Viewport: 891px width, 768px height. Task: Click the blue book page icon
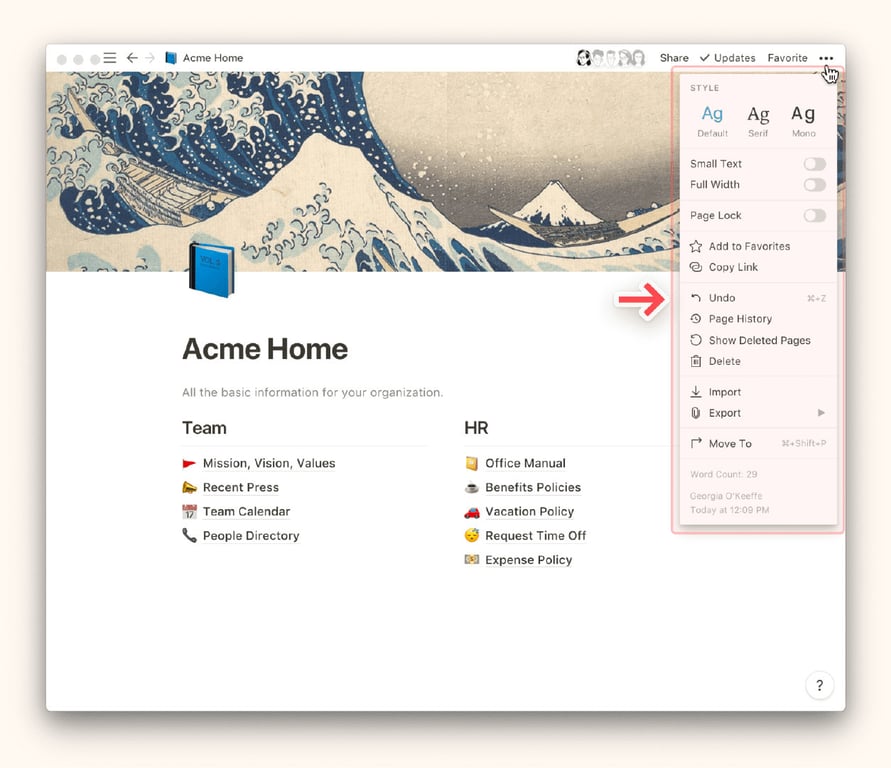(211, 270)
